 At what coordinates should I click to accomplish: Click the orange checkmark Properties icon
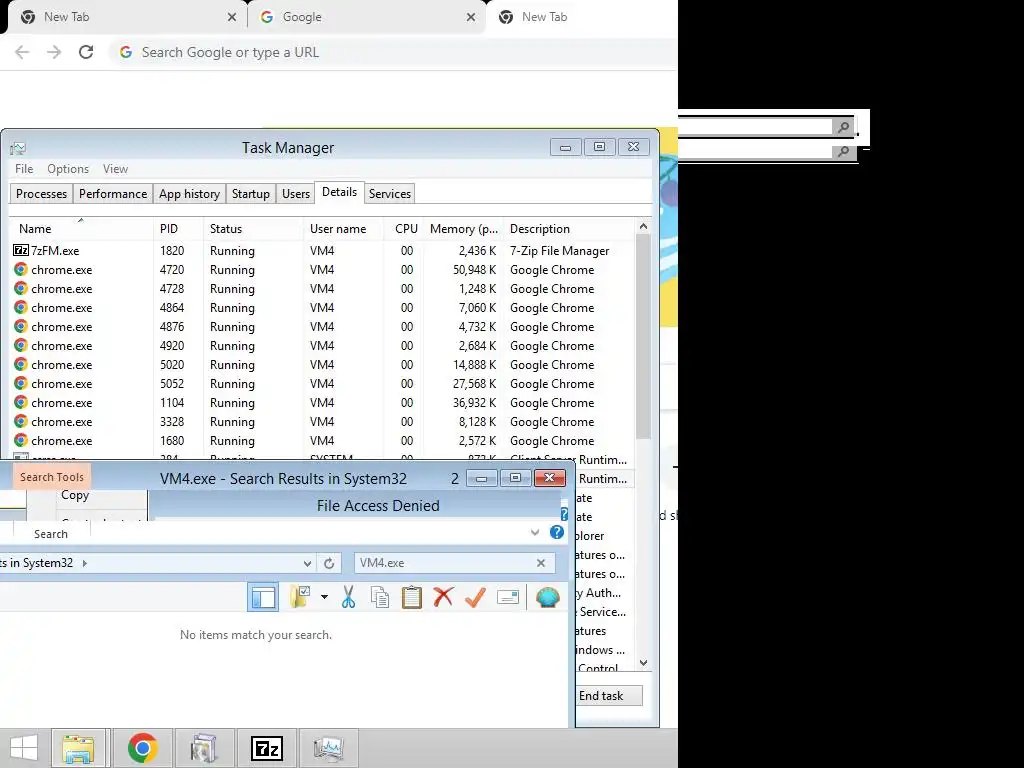tap(475, 597)
